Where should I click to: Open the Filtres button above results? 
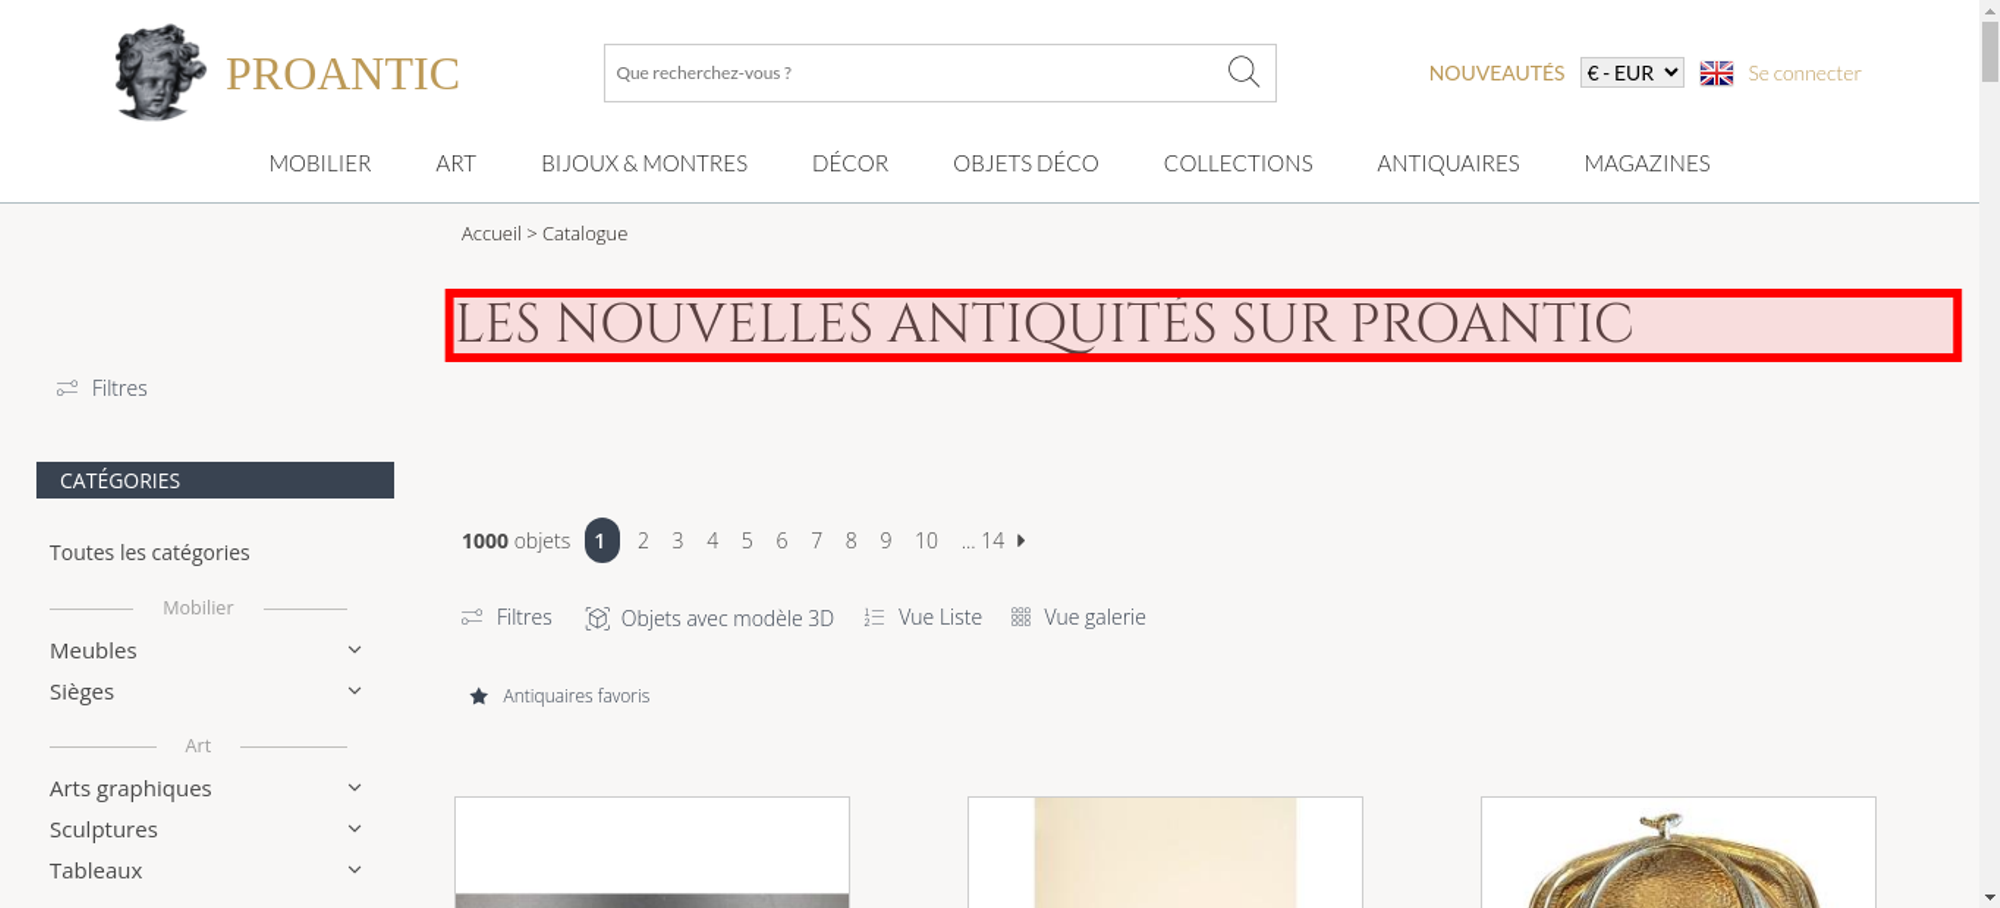tap(506, 618)
